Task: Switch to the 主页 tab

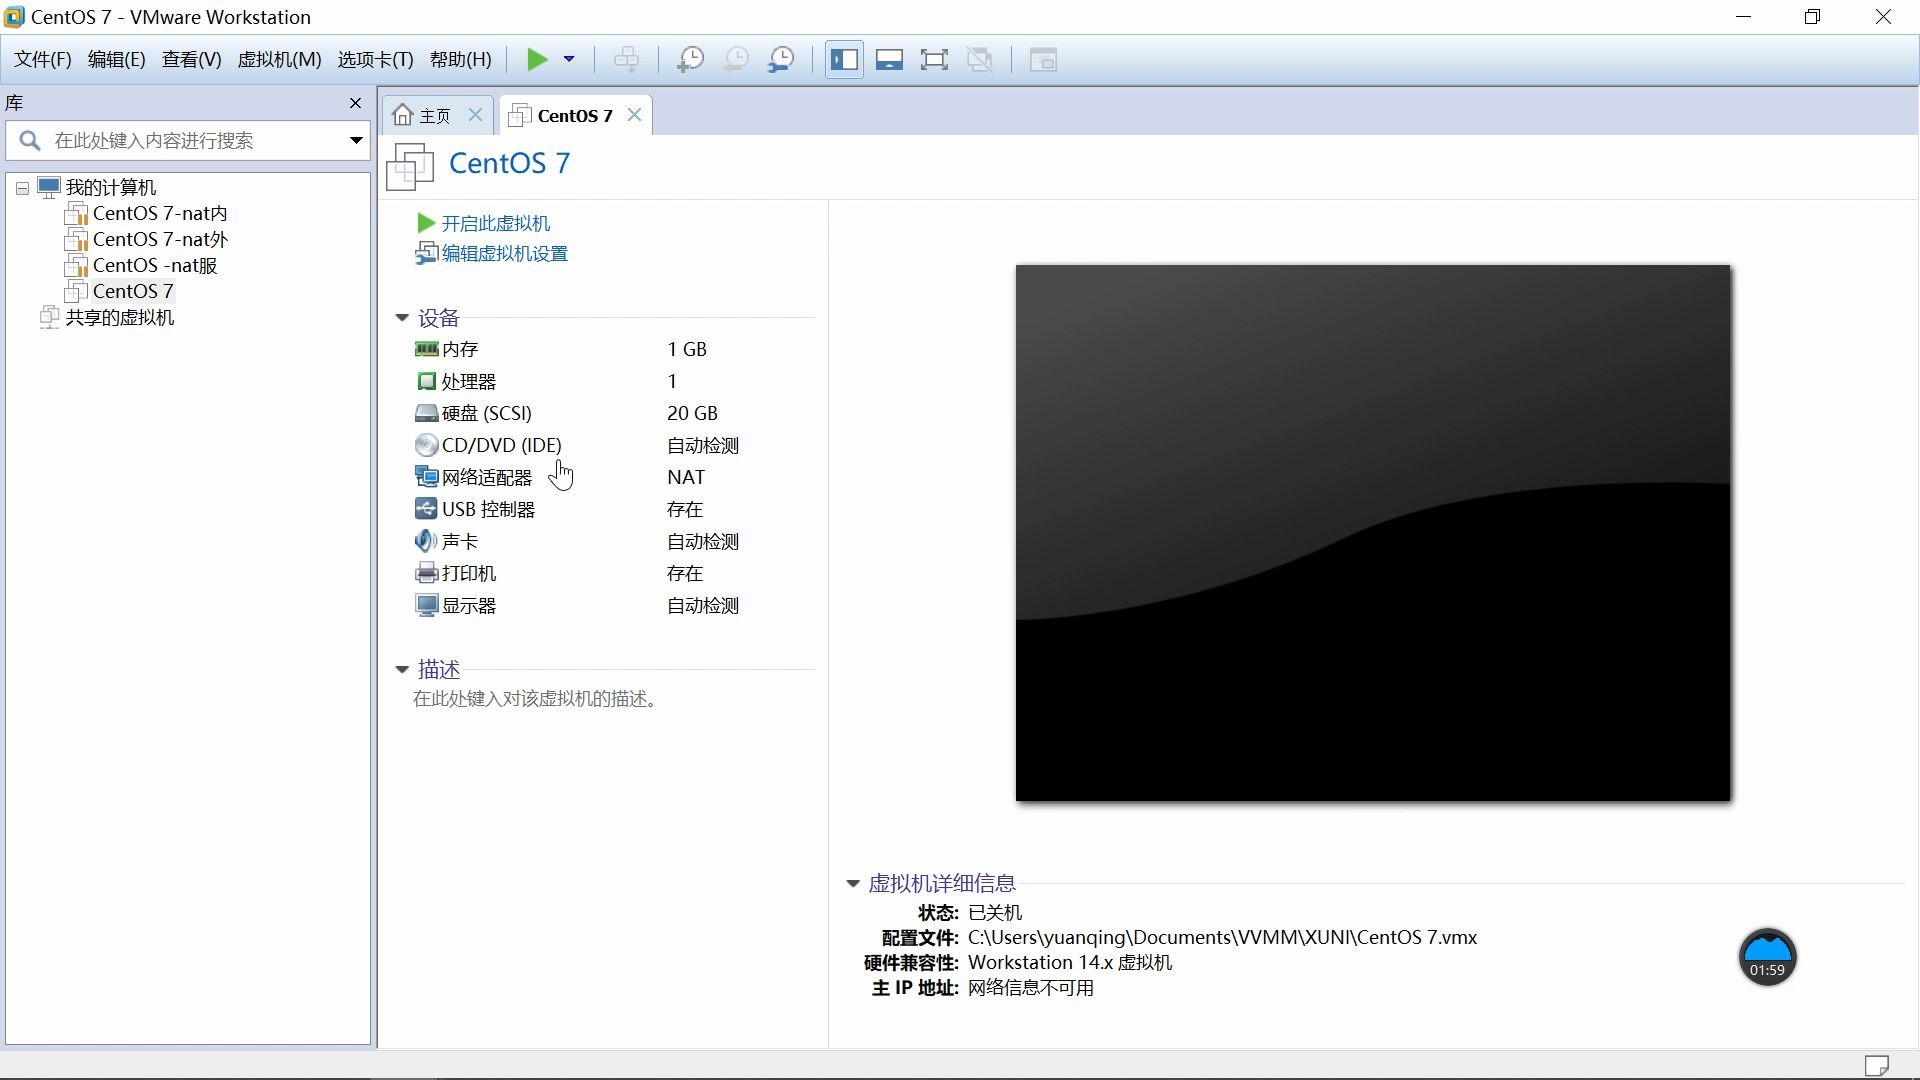Action: (434, 114)
